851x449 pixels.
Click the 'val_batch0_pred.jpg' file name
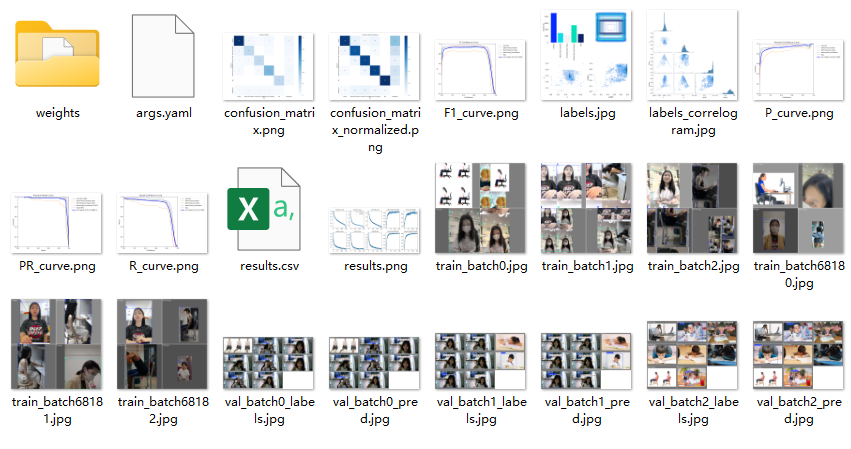[x=375, y=410]
